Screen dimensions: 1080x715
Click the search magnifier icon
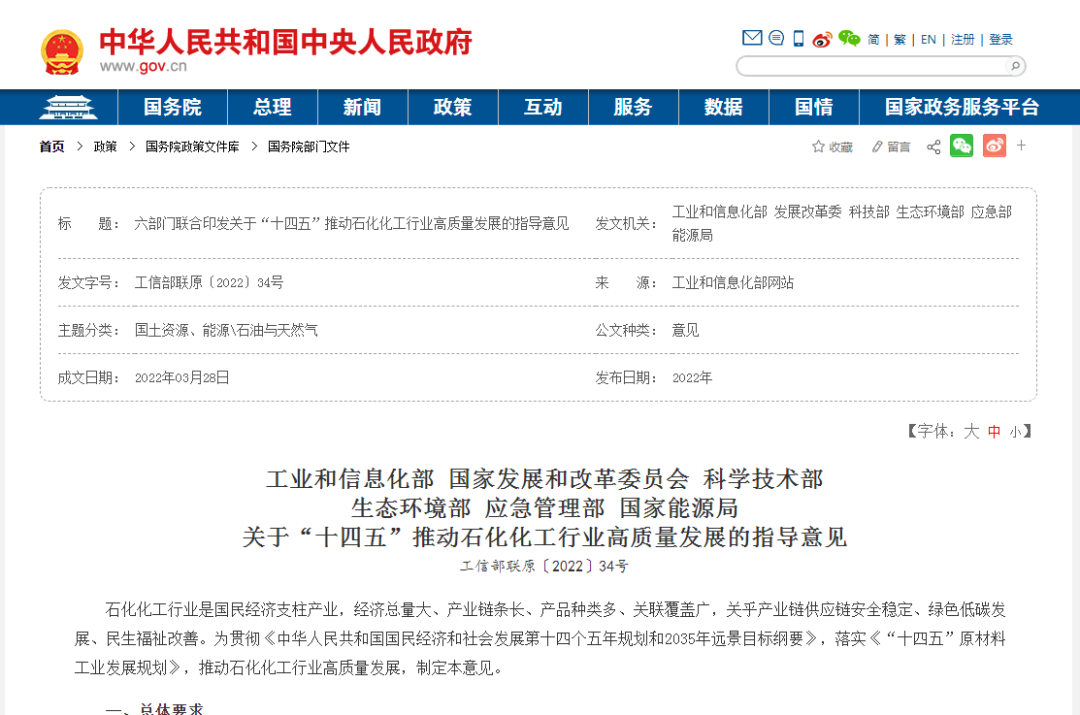pyautogui.click(x=1014, y=65)
